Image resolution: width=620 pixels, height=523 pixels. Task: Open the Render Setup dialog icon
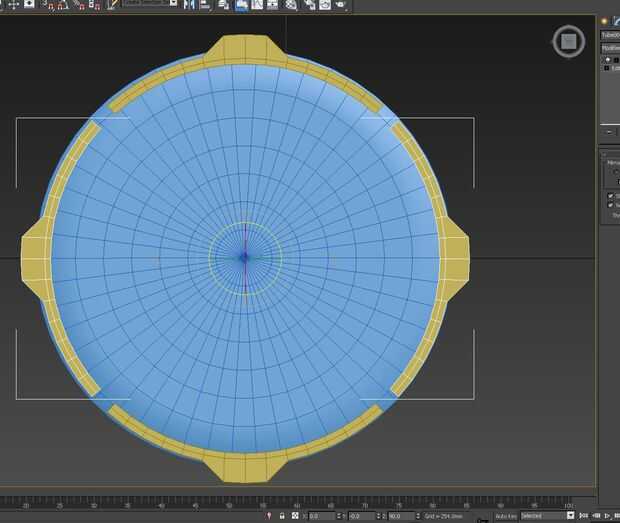pos(309,5)
